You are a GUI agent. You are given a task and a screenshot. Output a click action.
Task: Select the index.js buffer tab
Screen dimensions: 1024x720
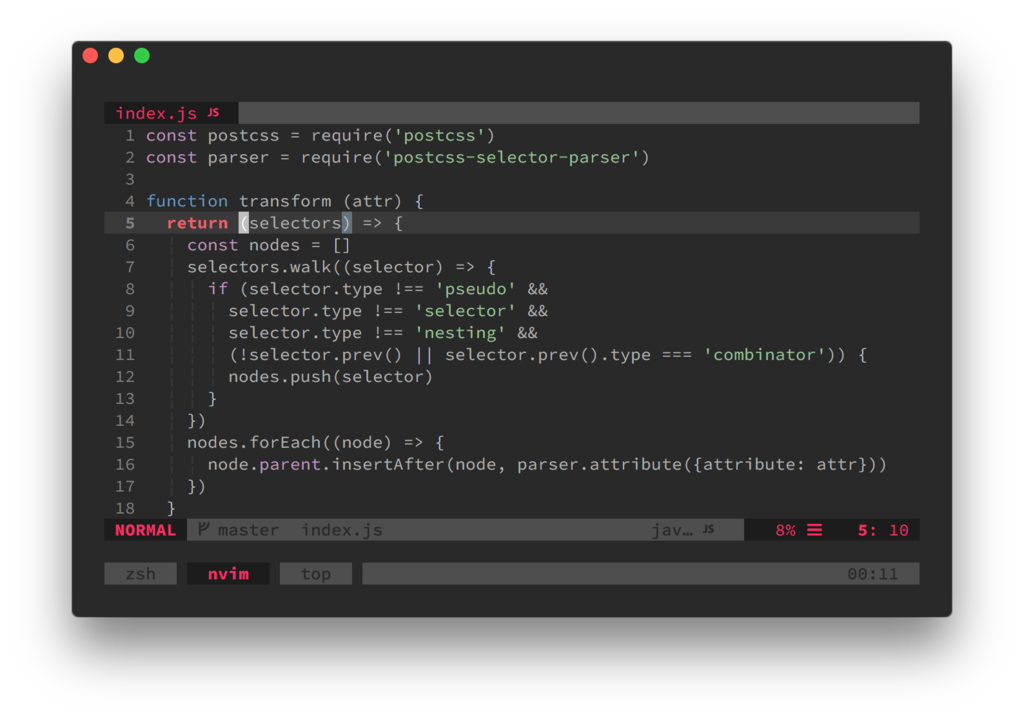171,113
